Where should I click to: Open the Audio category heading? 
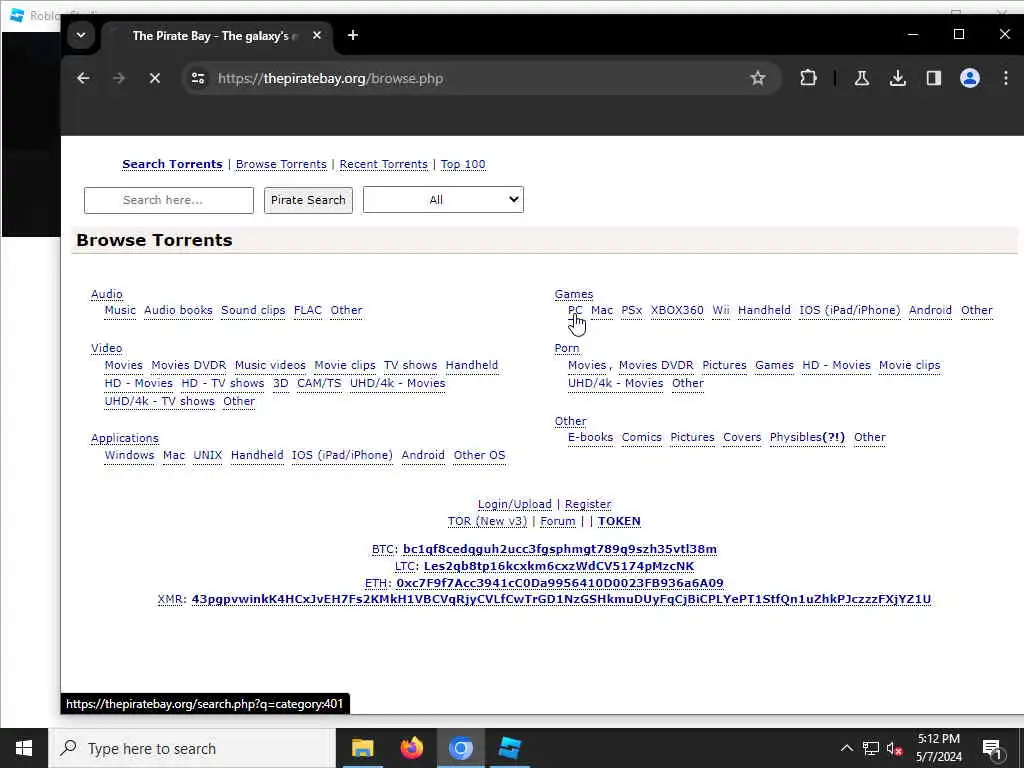coord(106,295)
